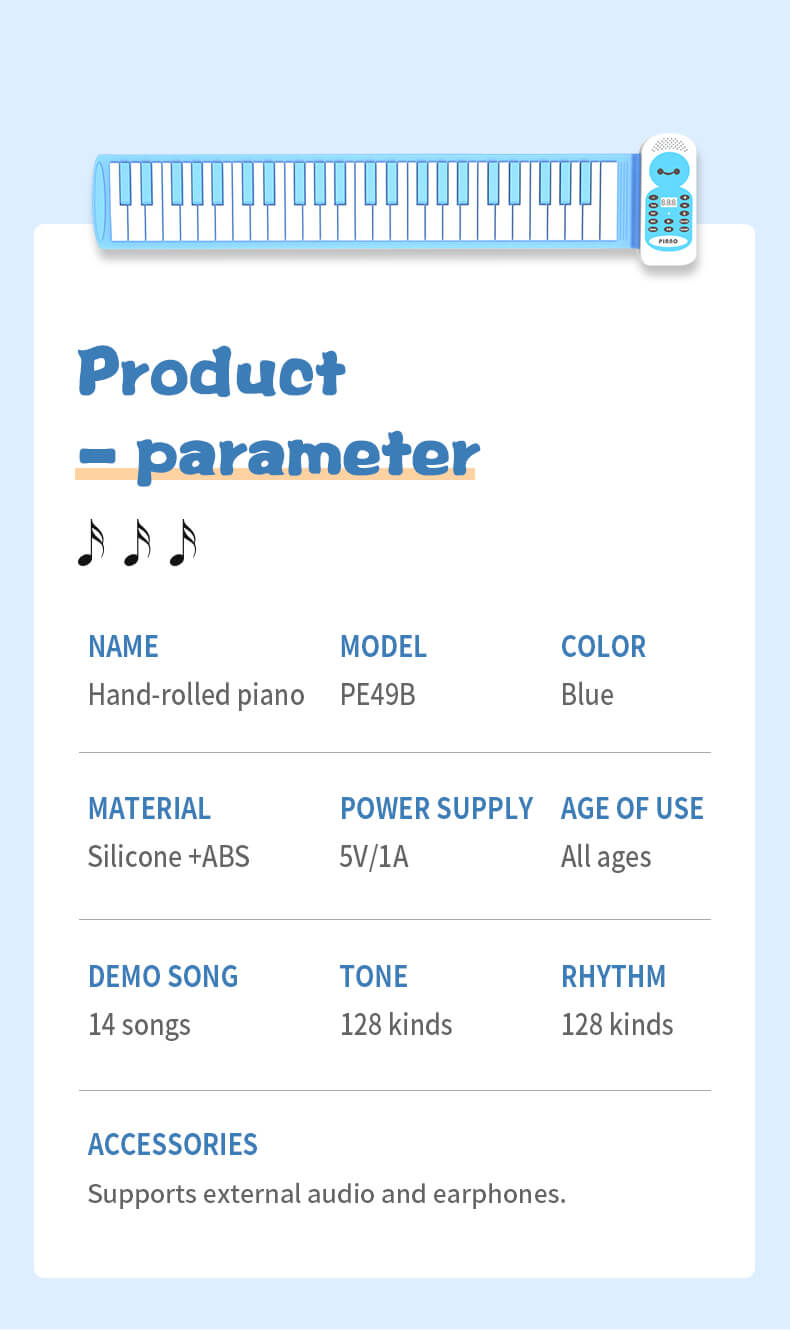Select the NAME label
Screen dimensions: 790x1330
click(x=123, y=646)
